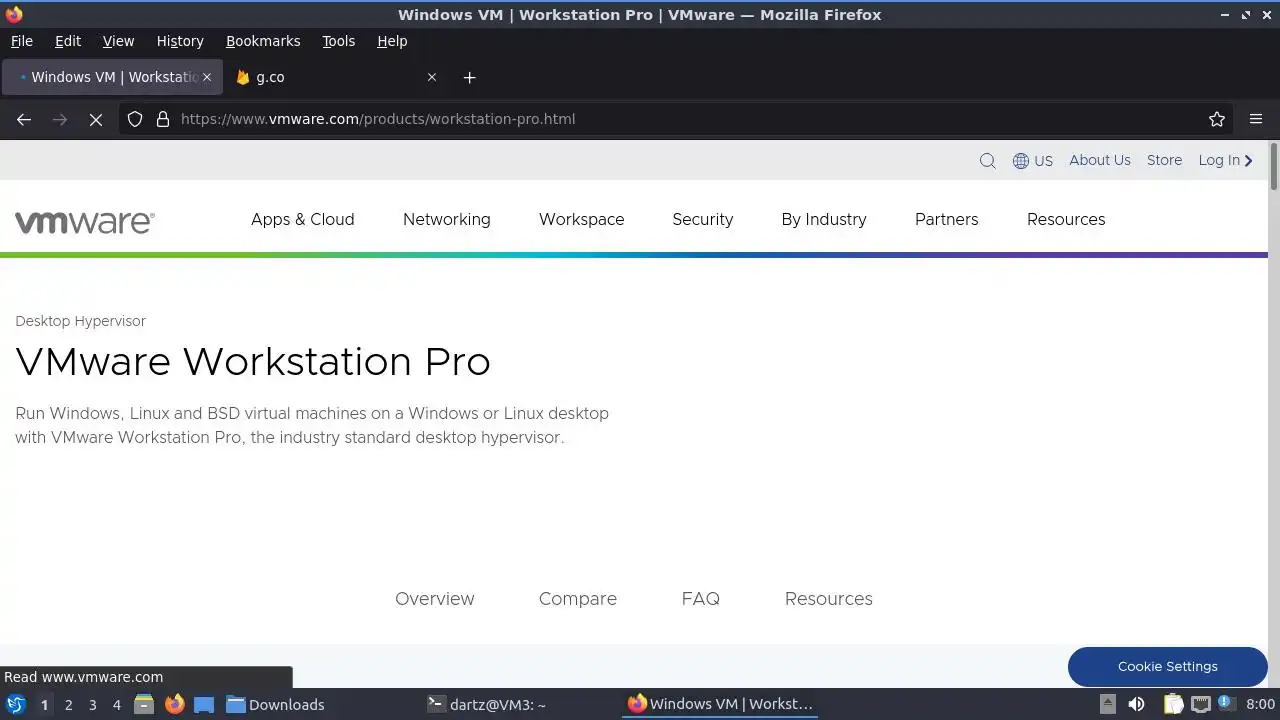
Task: Expand the Workspace navigation menu
Action: (582, 219)
